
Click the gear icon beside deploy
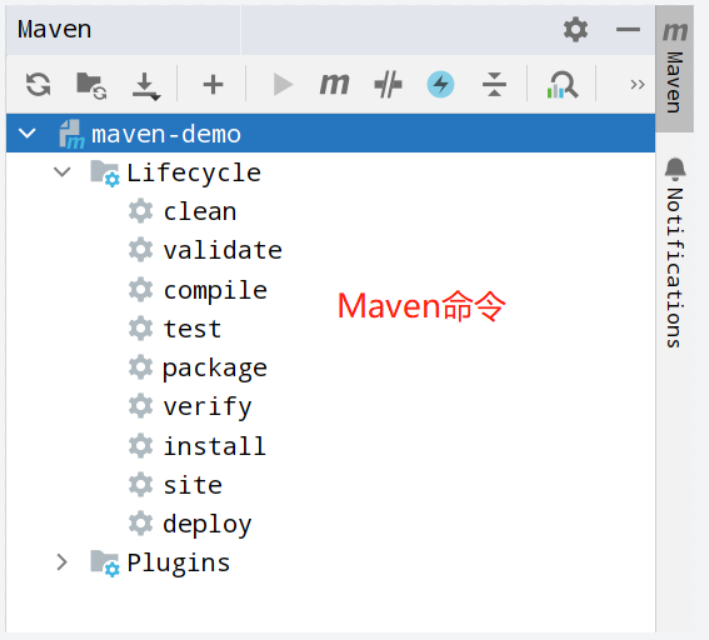click(141, 524)
